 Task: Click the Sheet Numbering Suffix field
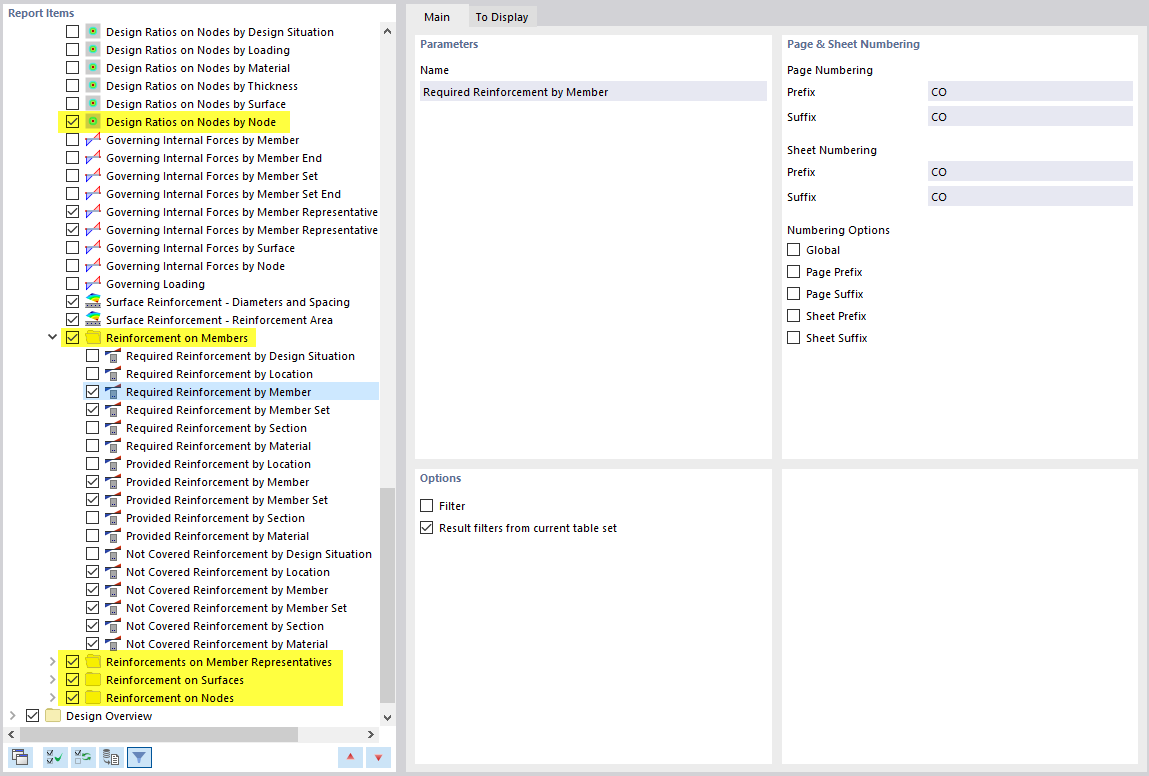[1030, 196]
